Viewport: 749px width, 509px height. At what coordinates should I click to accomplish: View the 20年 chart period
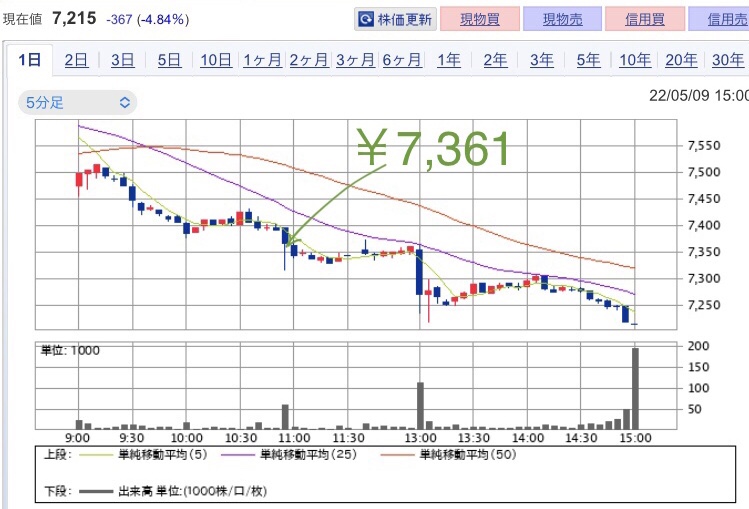(682, 60)
